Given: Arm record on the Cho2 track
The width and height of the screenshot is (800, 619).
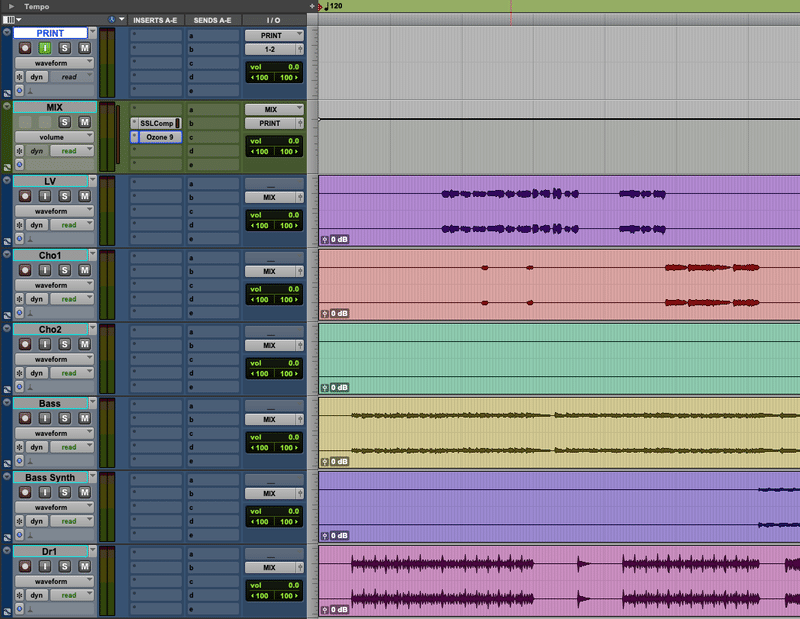Looking at the screenshot, I should pos(25,344).
